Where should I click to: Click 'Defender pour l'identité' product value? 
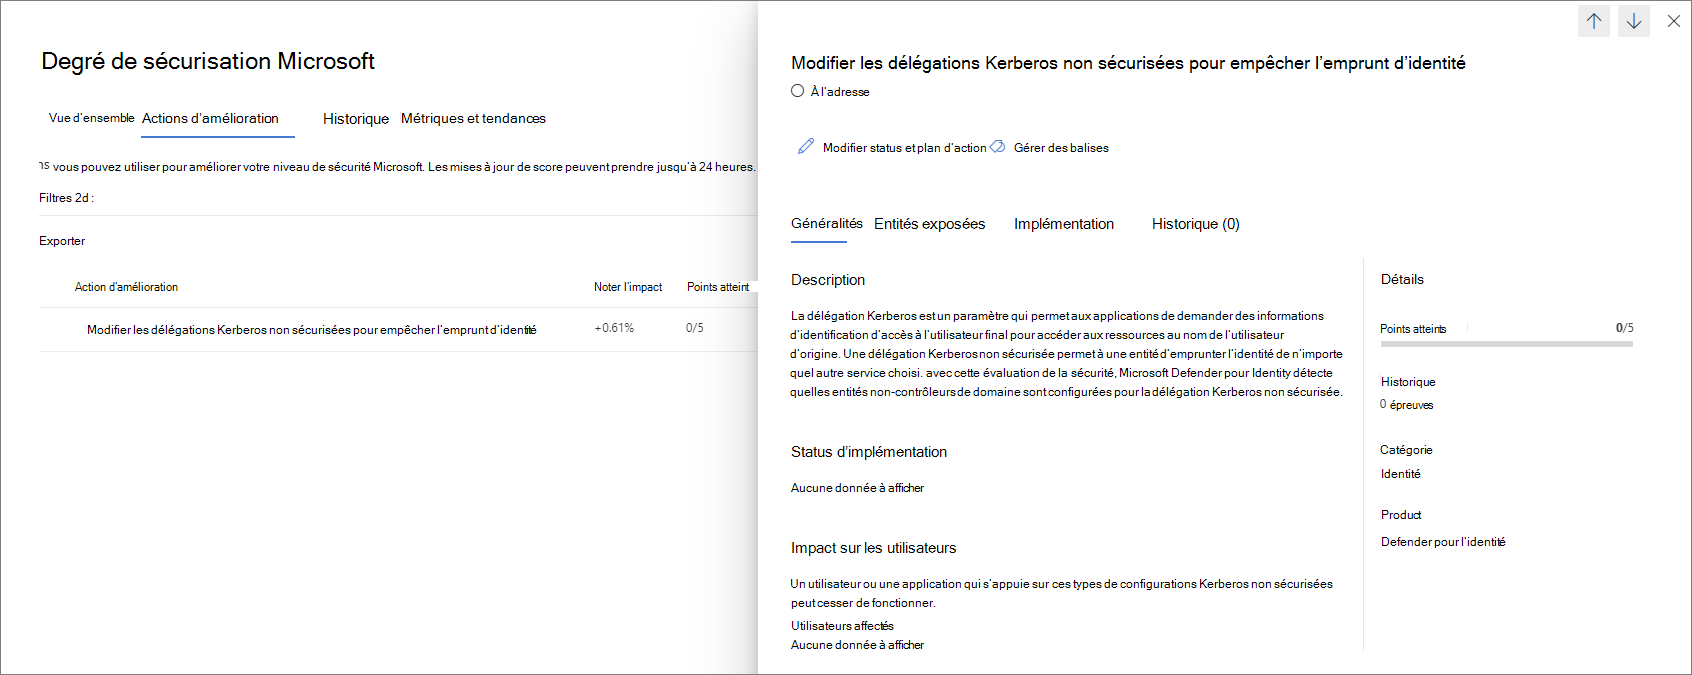point(1443,542)
